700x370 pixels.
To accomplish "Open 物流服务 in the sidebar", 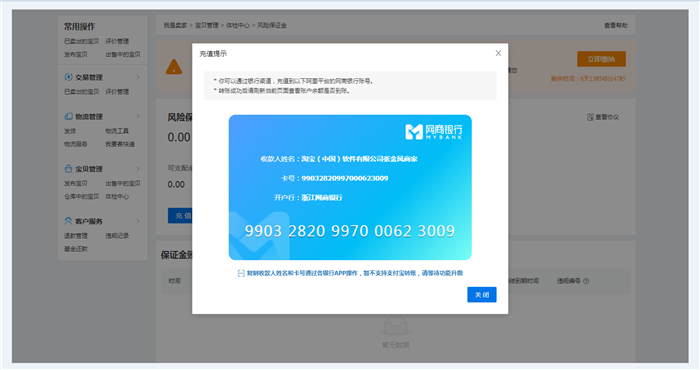I will (75, 144).
